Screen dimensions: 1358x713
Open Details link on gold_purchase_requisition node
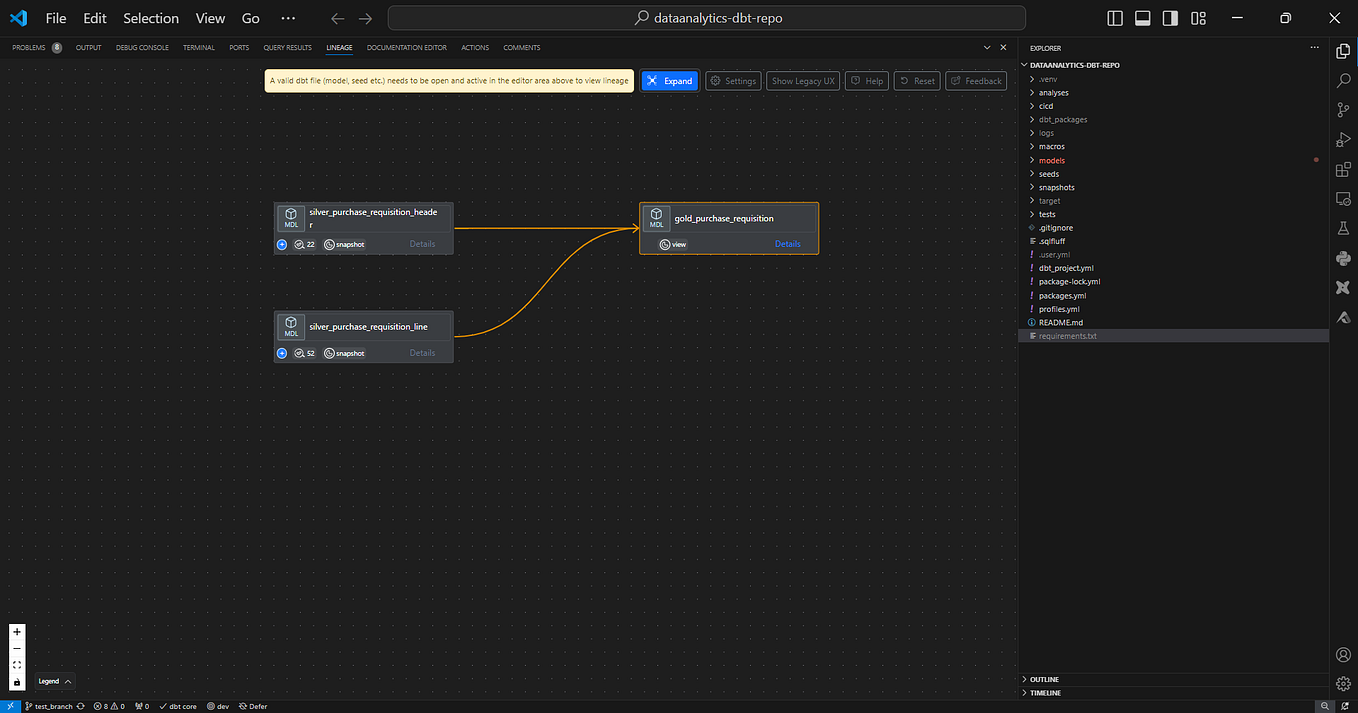(x=788, y=244)
